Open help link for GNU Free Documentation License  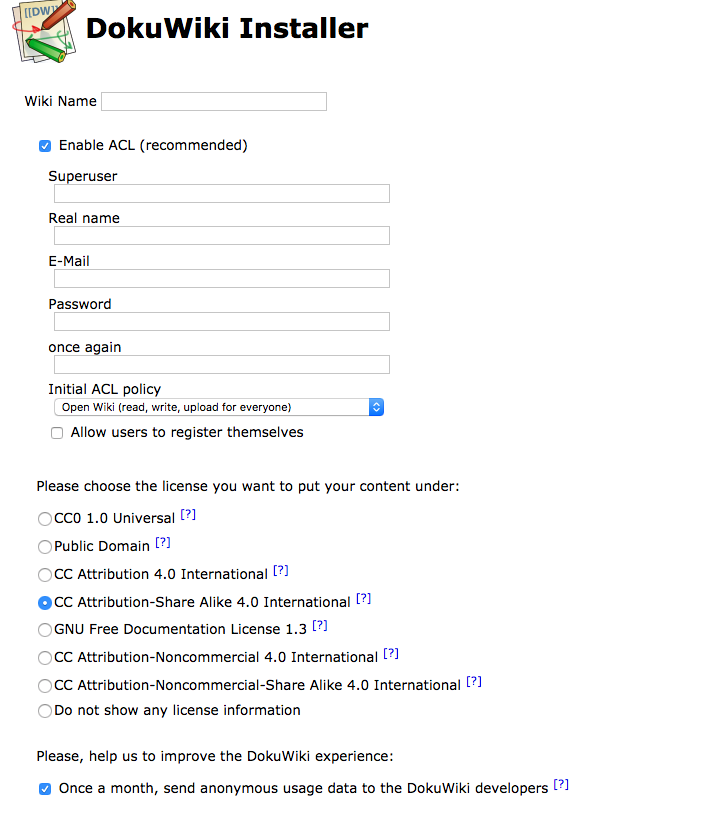pyautogui.click(x=320, y=625)
